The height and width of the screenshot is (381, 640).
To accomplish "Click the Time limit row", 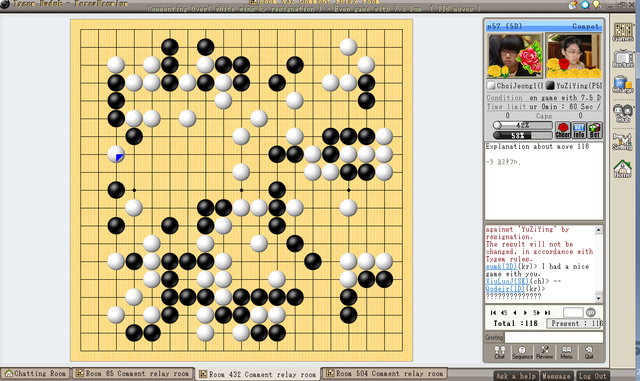I will tap(544, 106).
